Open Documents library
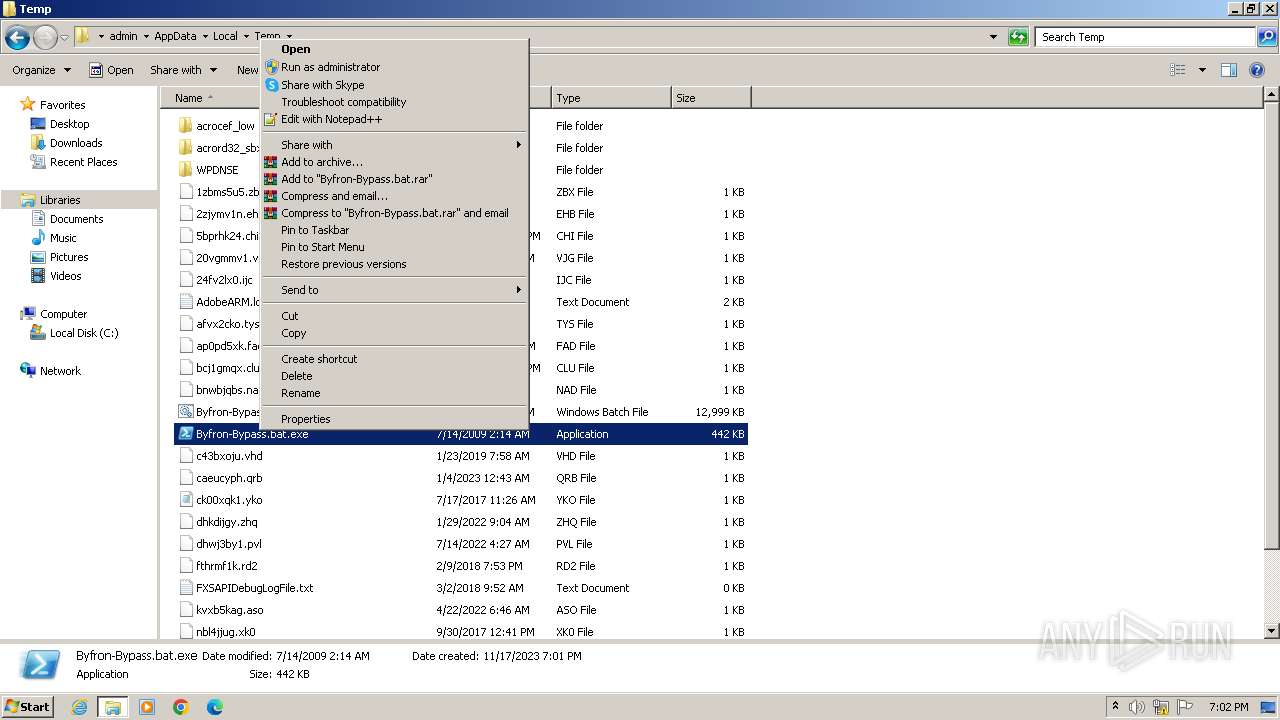Image resolution: width=1280 pixels, height=720 pixels. pyautogui.click(x=76, y=219)
